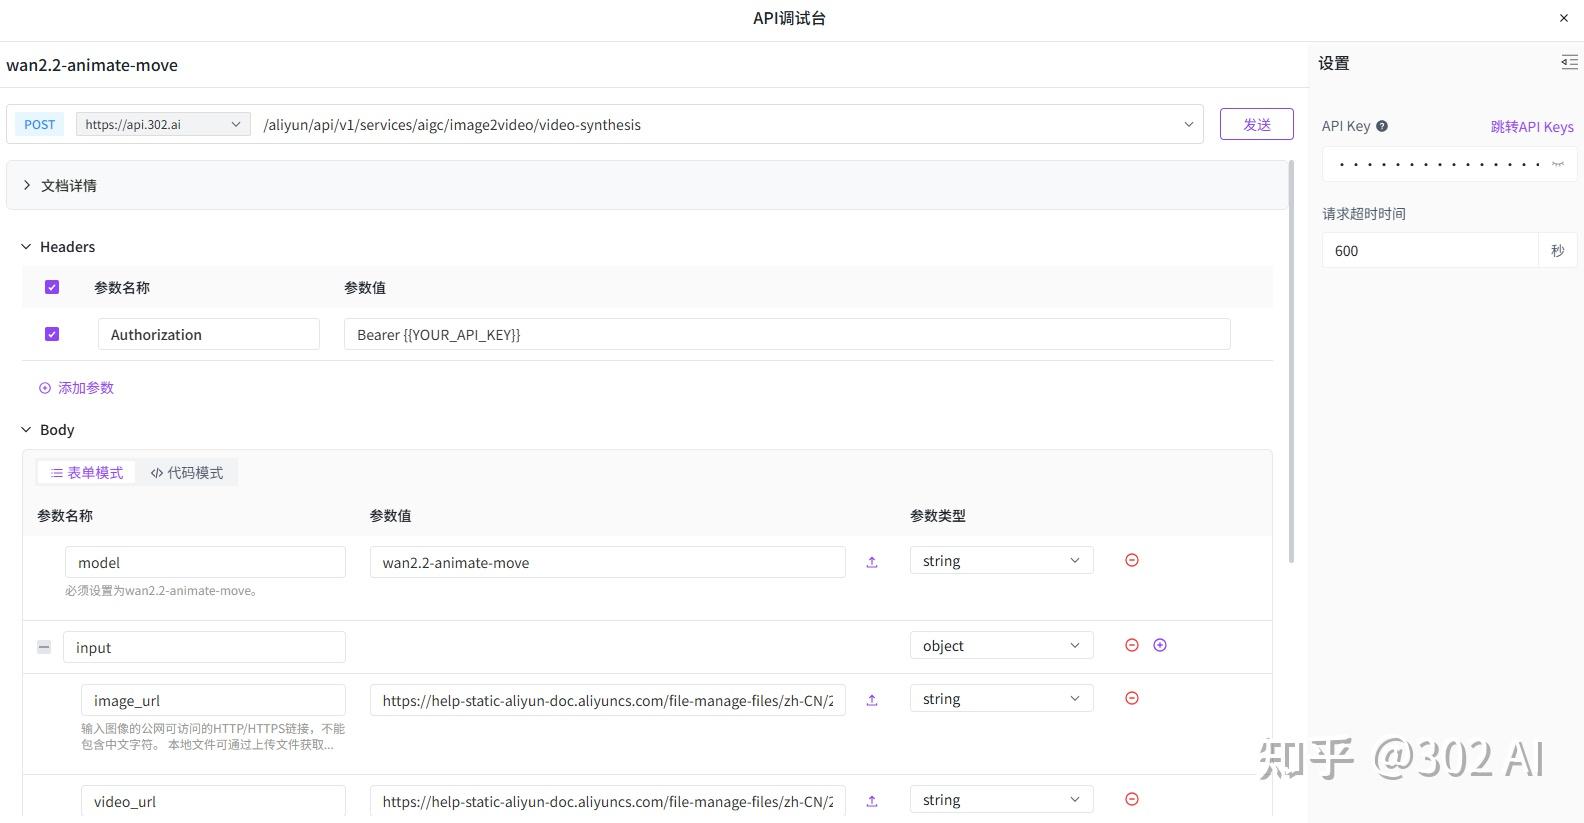The image size is (1584, 823).
Task: Uncheck the Authorization header checkbox
Action: 52,335
